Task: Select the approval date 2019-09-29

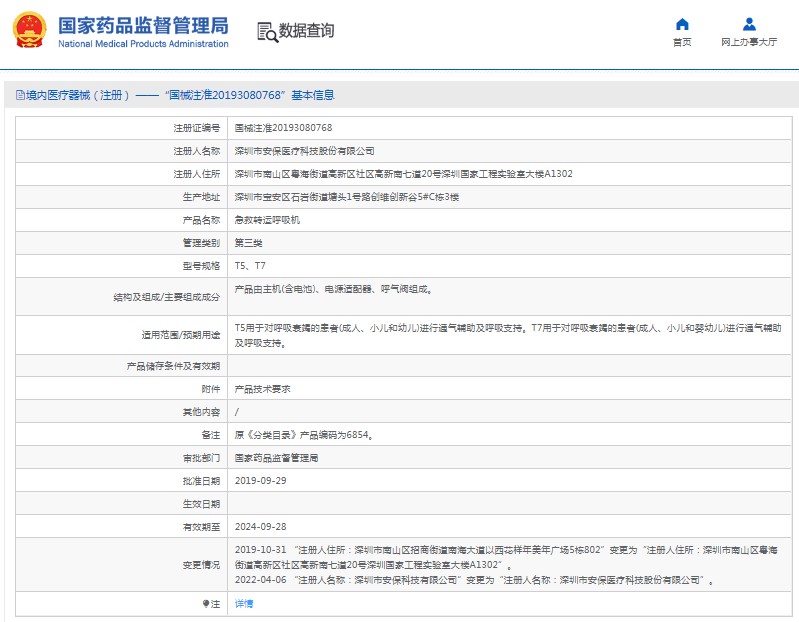Action: tap(260, 481)
